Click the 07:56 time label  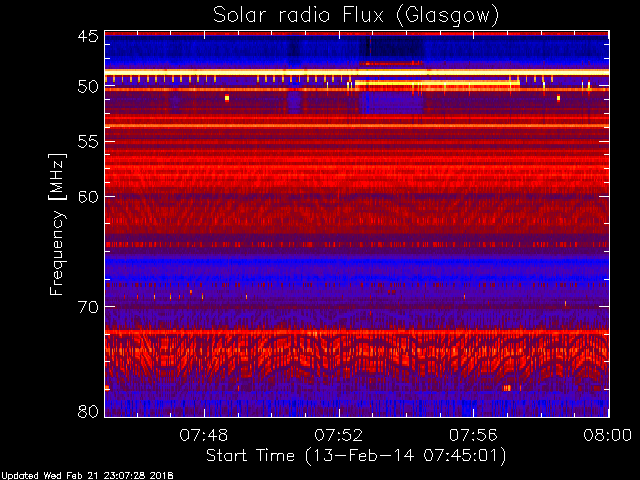473,435
